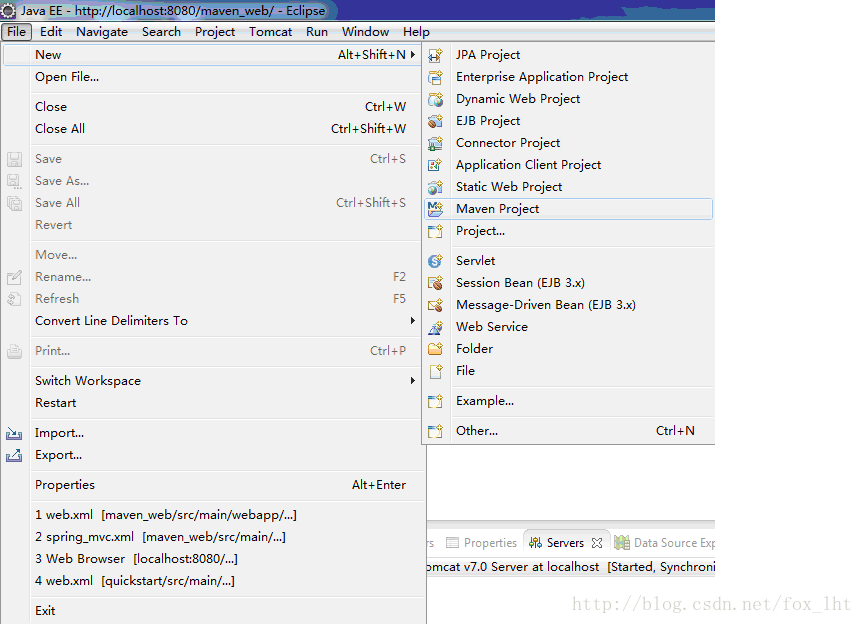Click the Servlet icon in submenu
The image size is (864, 624).
tap(435, 261)
